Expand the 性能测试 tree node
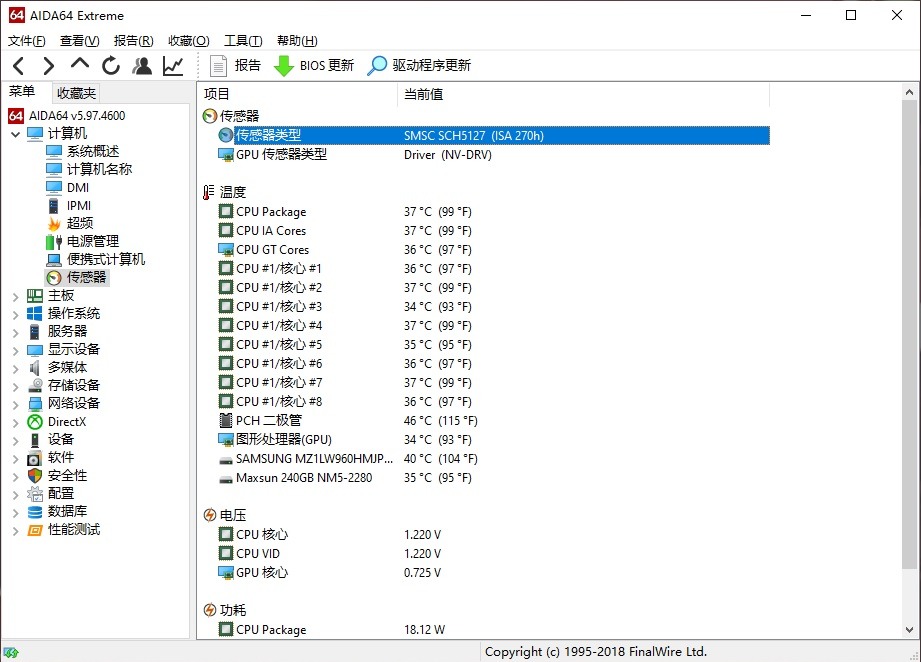921x662 pixels. 16,531
